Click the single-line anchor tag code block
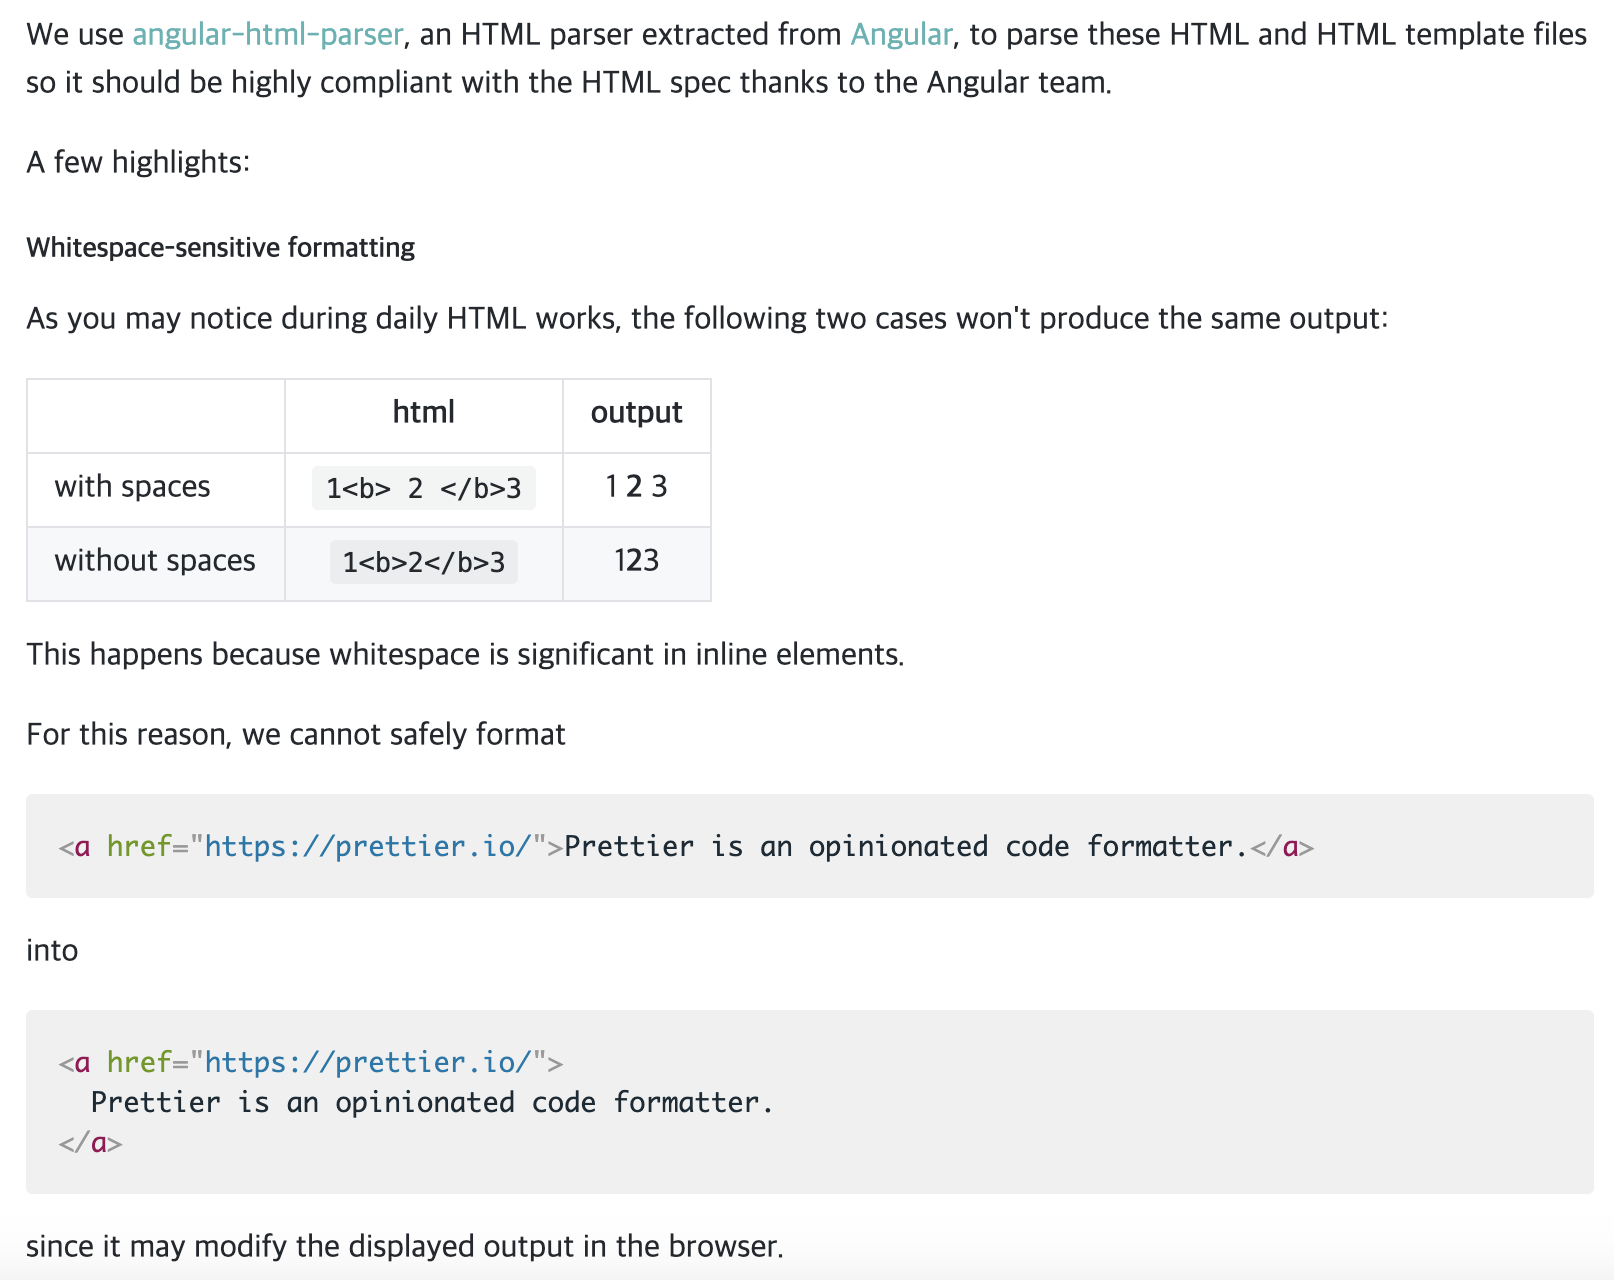Screen dimensions: 1614x1280 [x=686, y=847]
